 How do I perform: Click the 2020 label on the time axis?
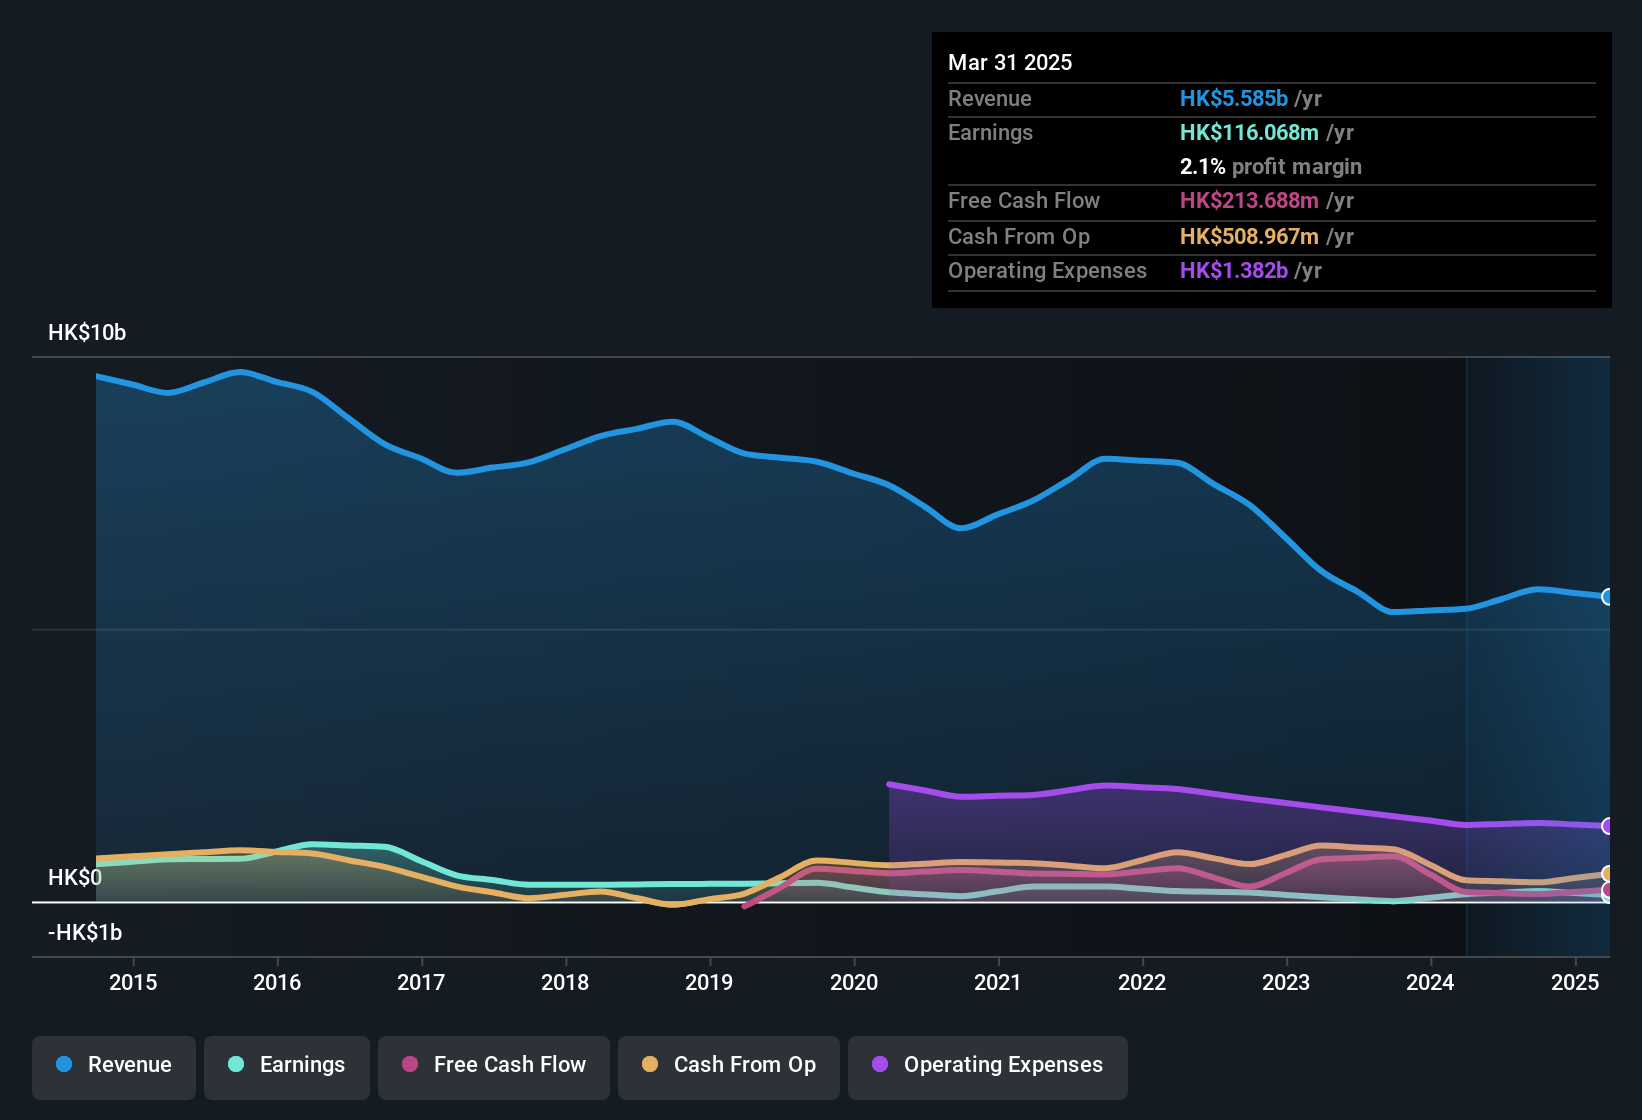pyautogui.click(x=855, y=983)
